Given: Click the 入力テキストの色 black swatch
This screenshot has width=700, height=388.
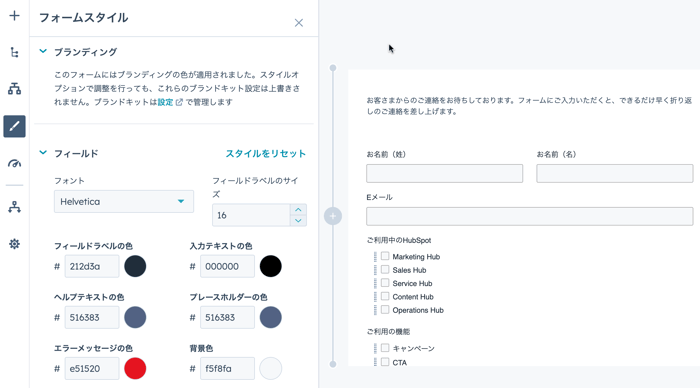Looking at the screenshot, I should [x=271, y=266].
